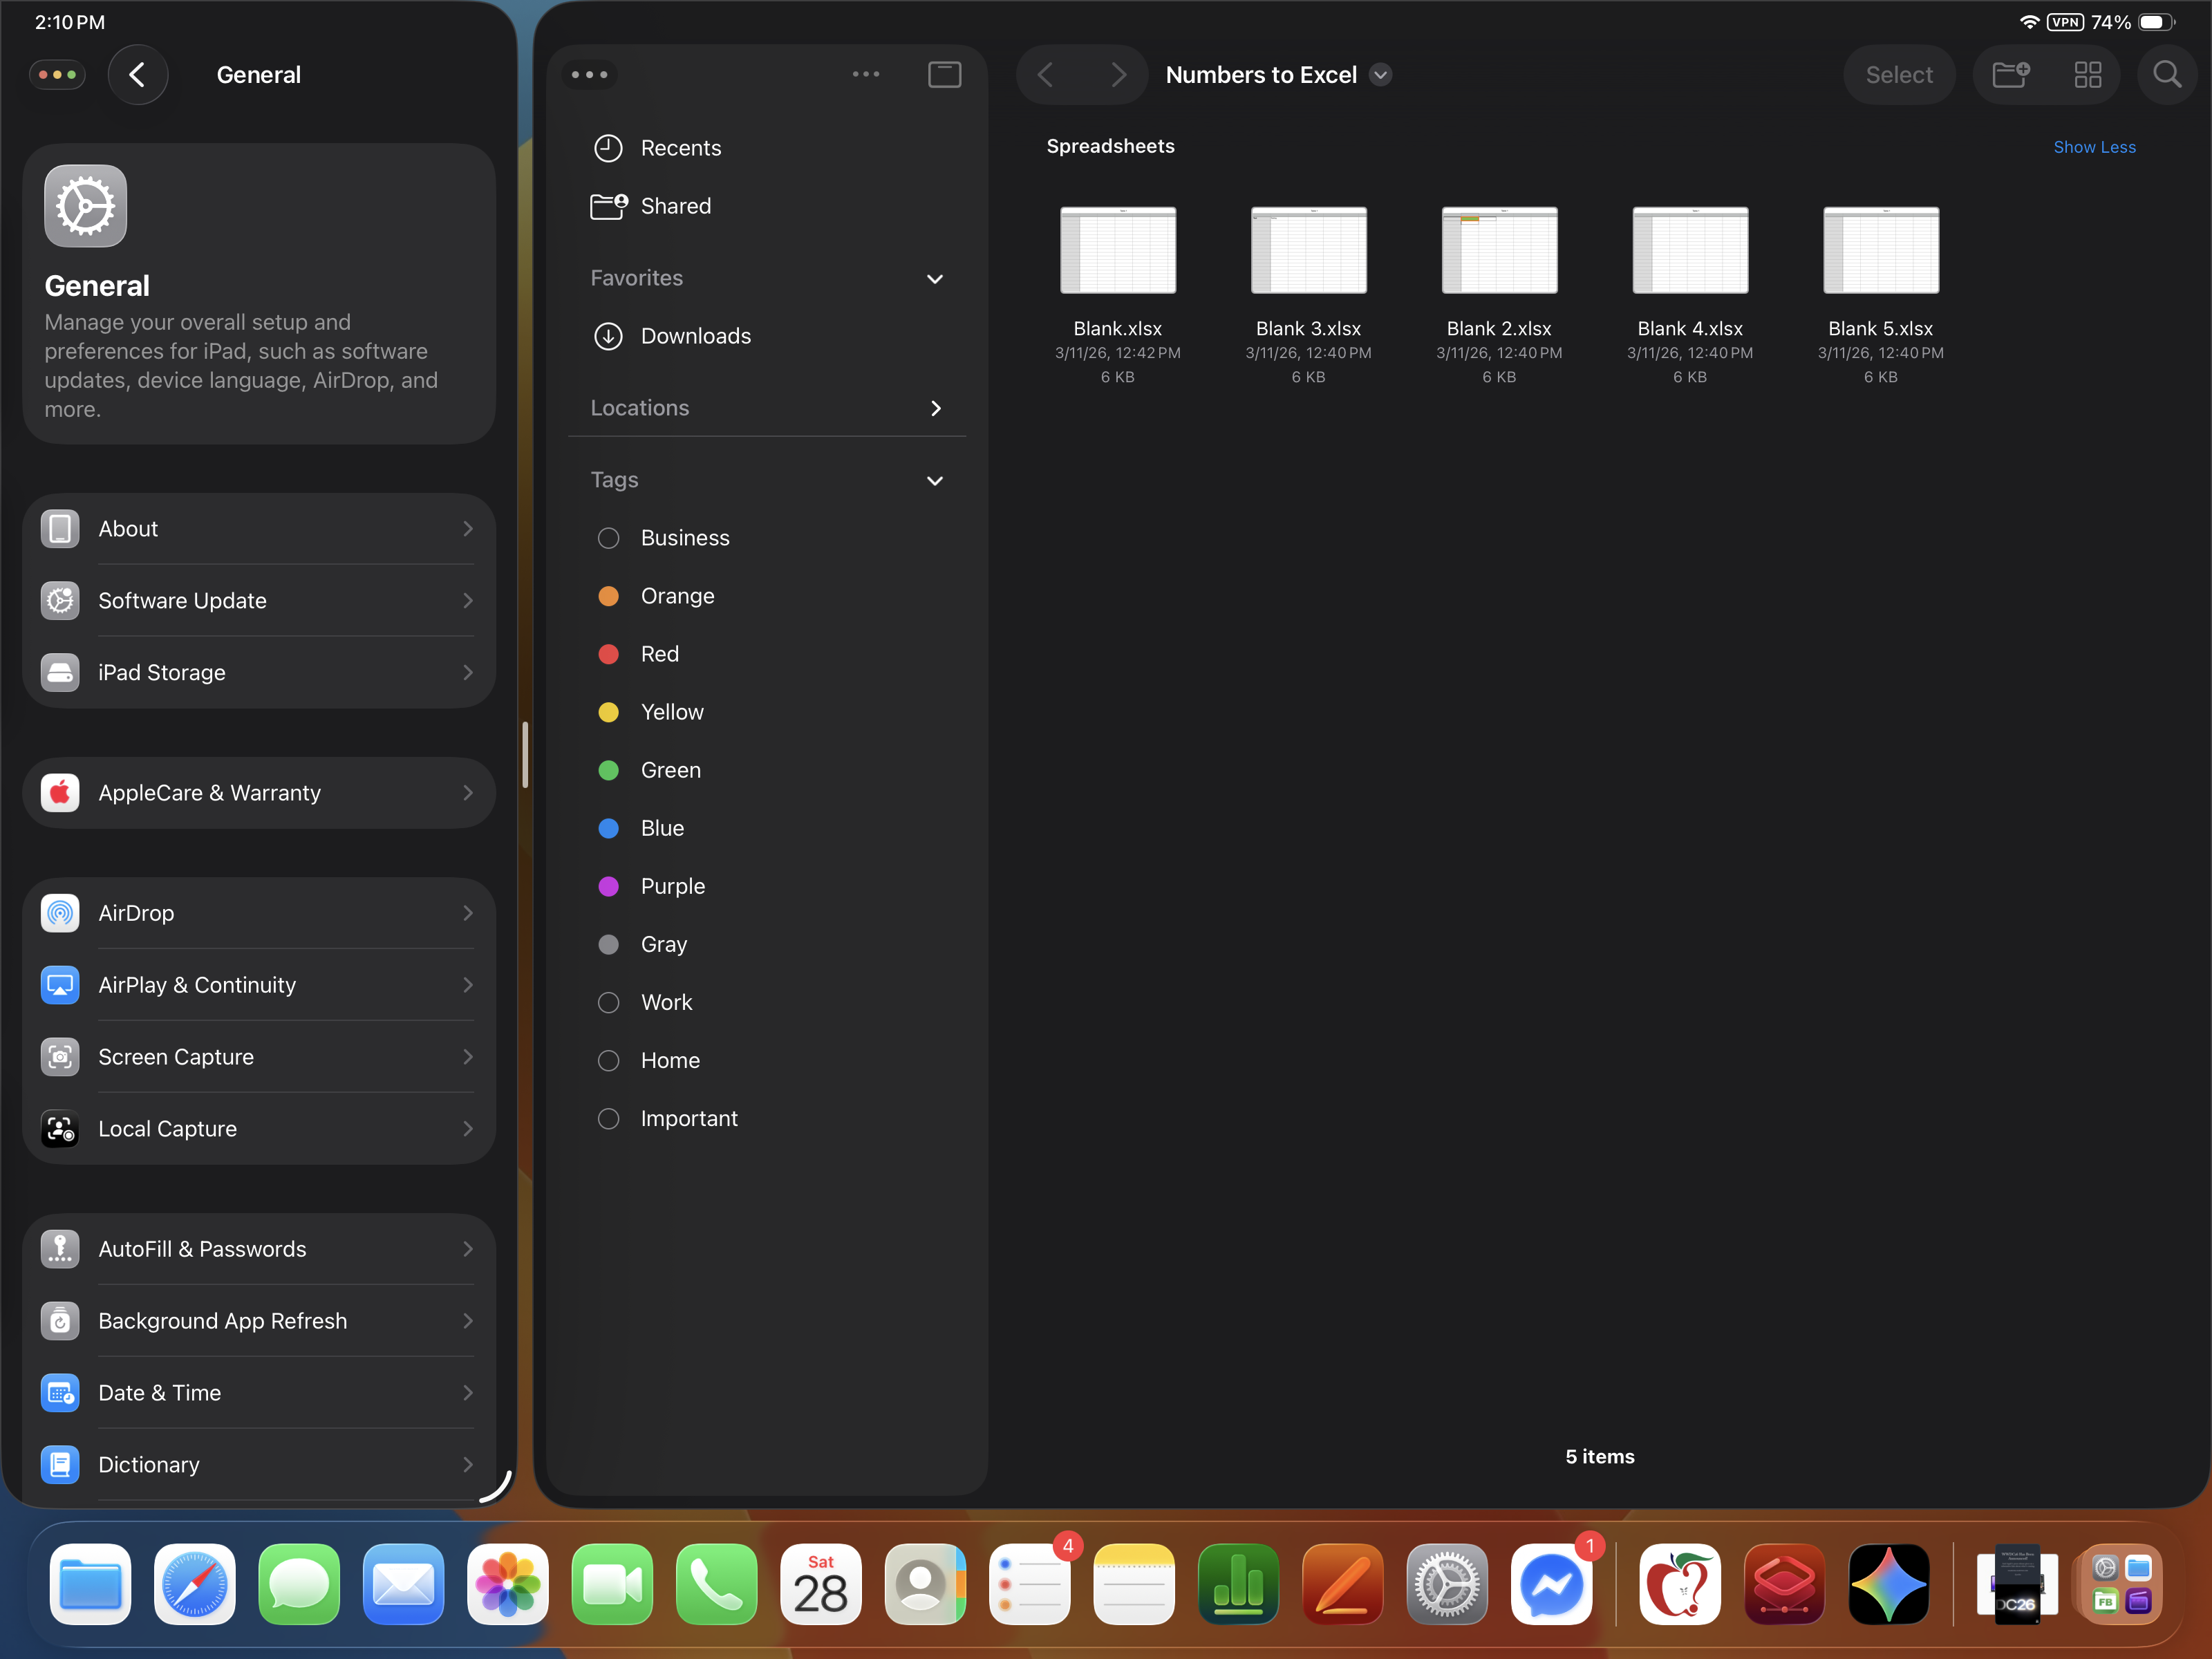Open Downloads favorite in Files
This screenshot has height=1659, width=2212.
click(x=767, y=336)
